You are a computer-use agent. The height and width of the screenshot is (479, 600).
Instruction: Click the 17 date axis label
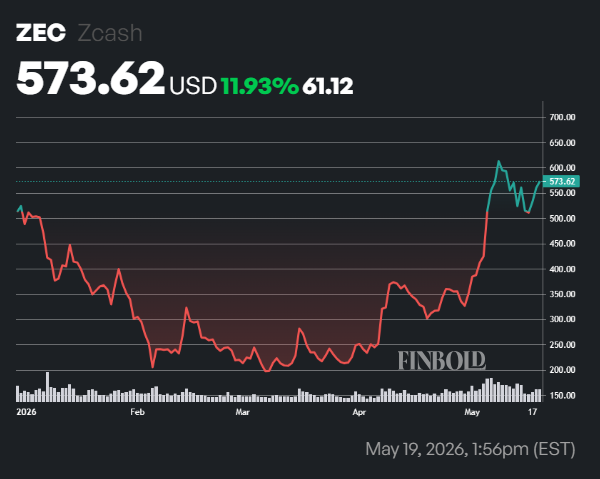[x=532, y=412]
